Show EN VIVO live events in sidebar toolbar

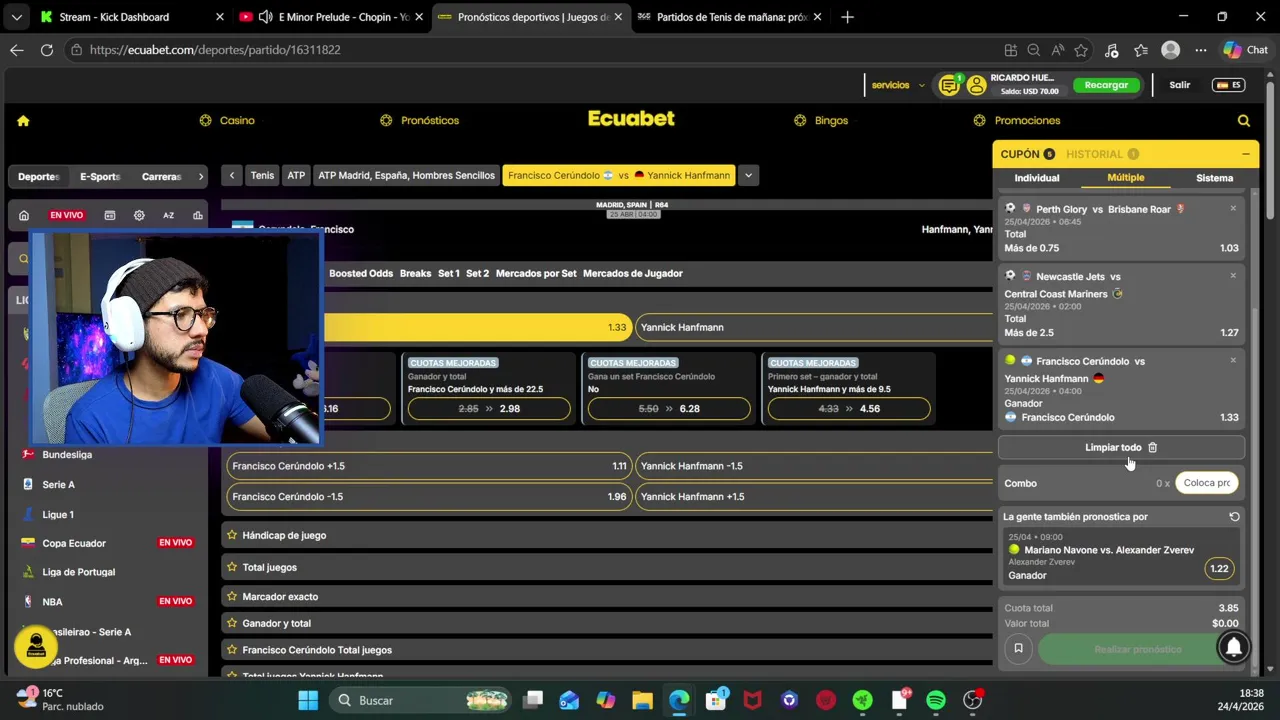[67, 215]
